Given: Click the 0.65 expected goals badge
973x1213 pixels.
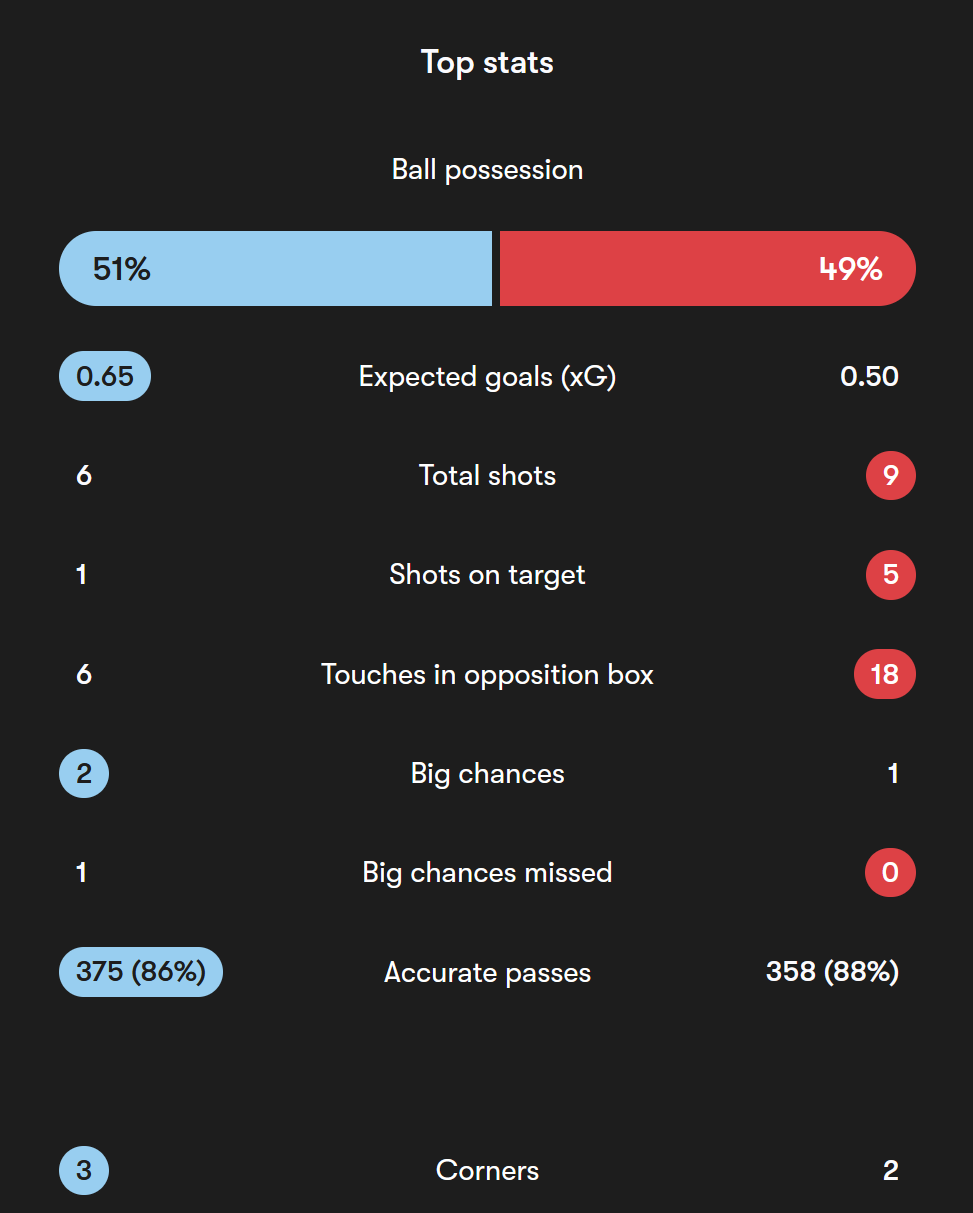Looking at the screenshot, I should (x=105, y=377).
